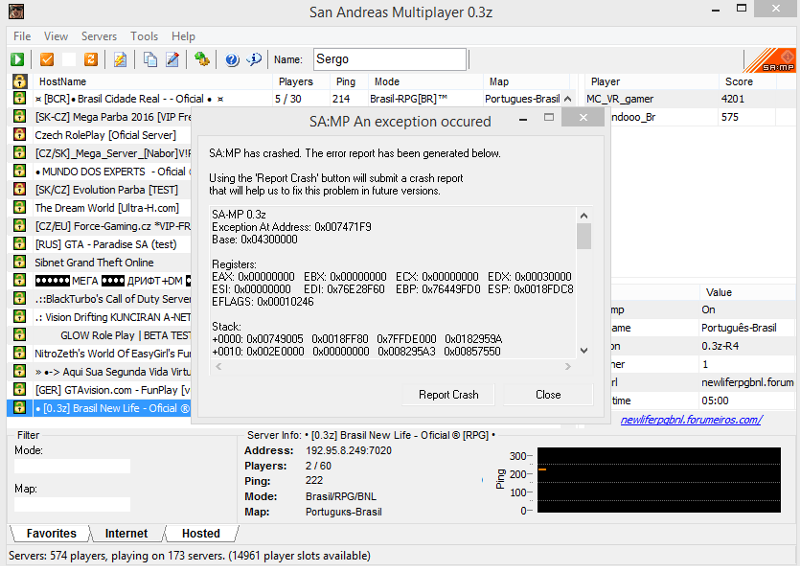800x566 pixels.
Task: Open Settings via the gear toolbar icon
Action: (202, 60)
